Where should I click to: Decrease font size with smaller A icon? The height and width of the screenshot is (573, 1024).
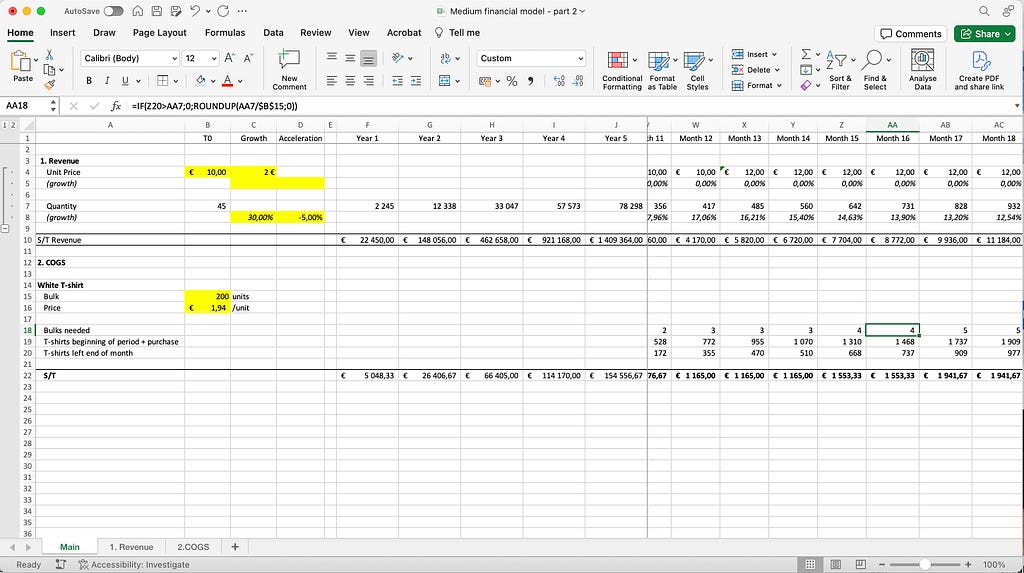tap(248, 58)
